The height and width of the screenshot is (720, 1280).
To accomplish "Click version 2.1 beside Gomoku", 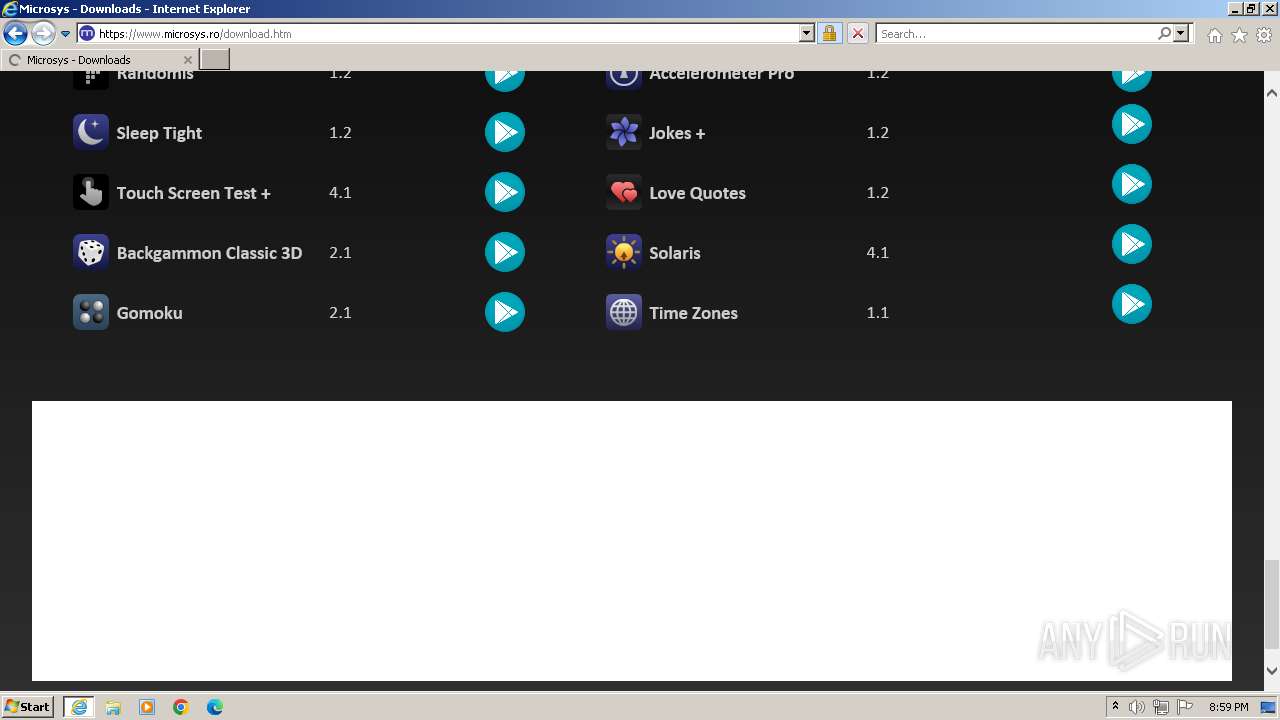I will (340, 313).
